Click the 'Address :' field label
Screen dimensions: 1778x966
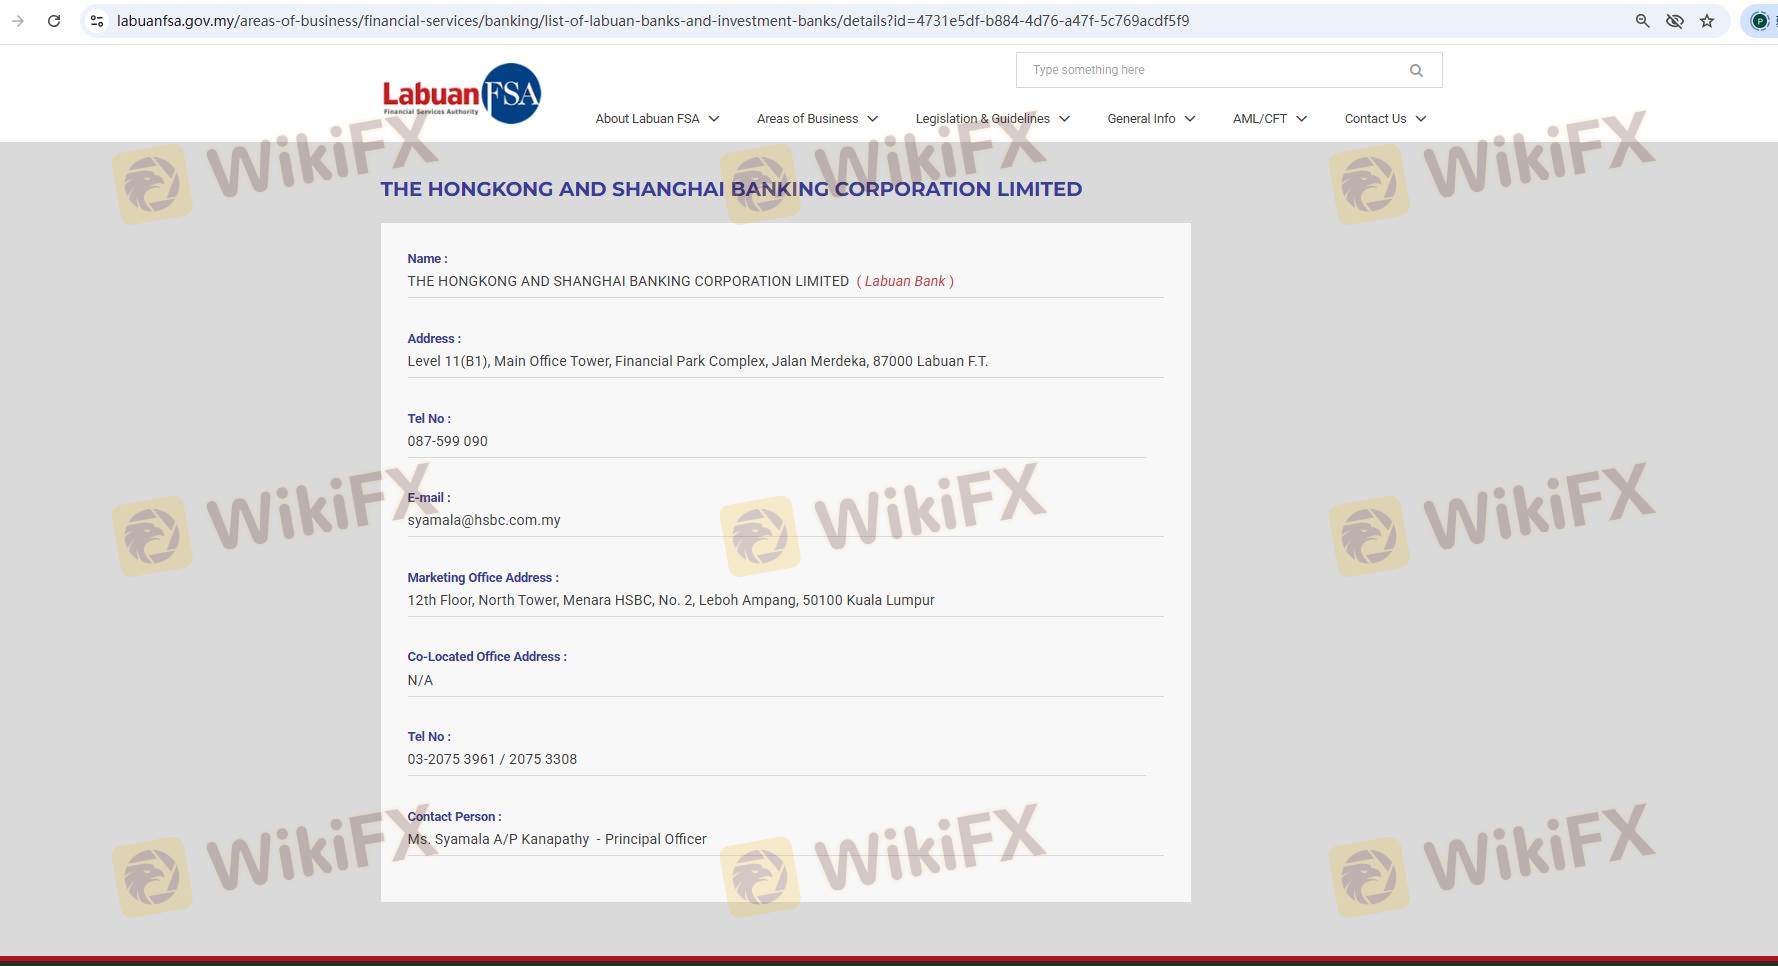pos(434,338)
